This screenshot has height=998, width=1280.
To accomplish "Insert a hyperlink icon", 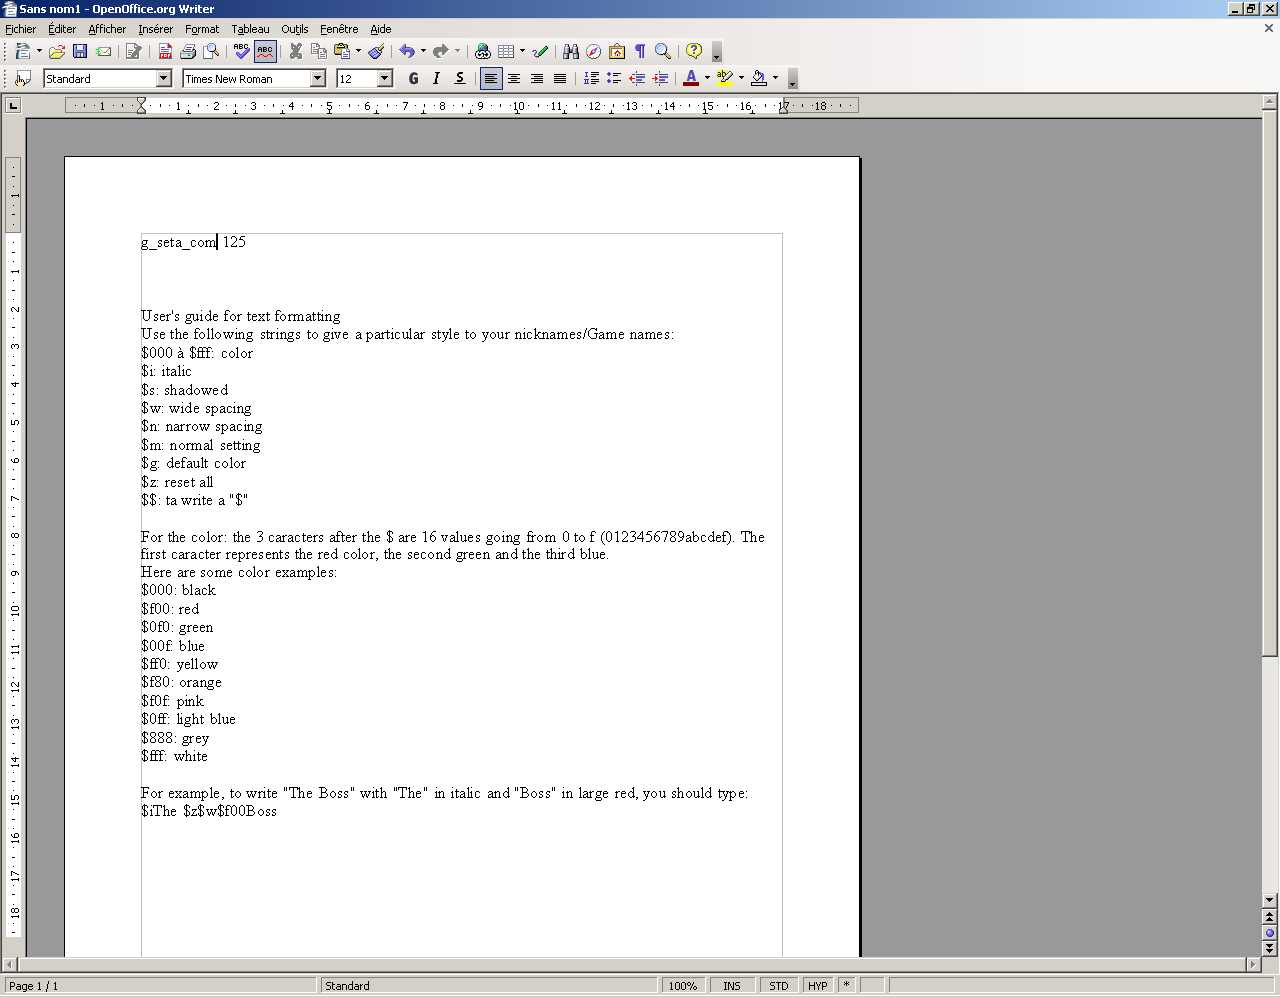I will [x=483, y=51].
